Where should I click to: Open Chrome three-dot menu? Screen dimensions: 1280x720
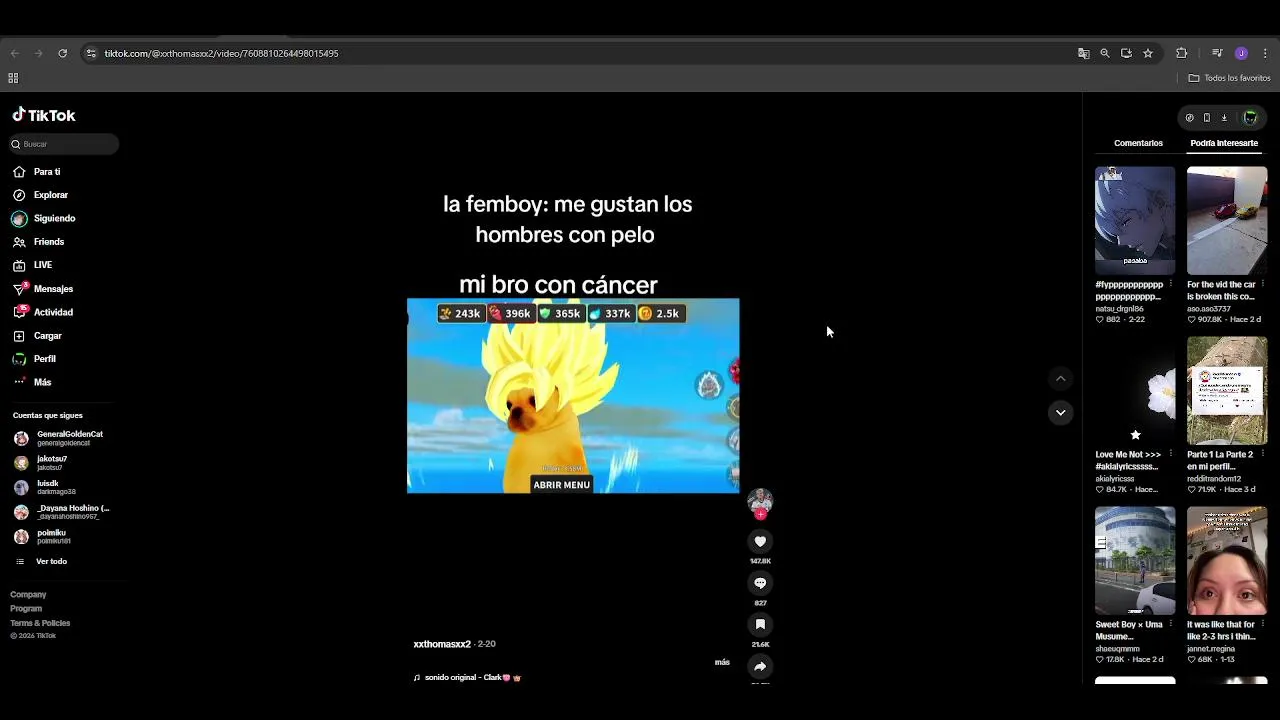click(x=1265, y=53)
